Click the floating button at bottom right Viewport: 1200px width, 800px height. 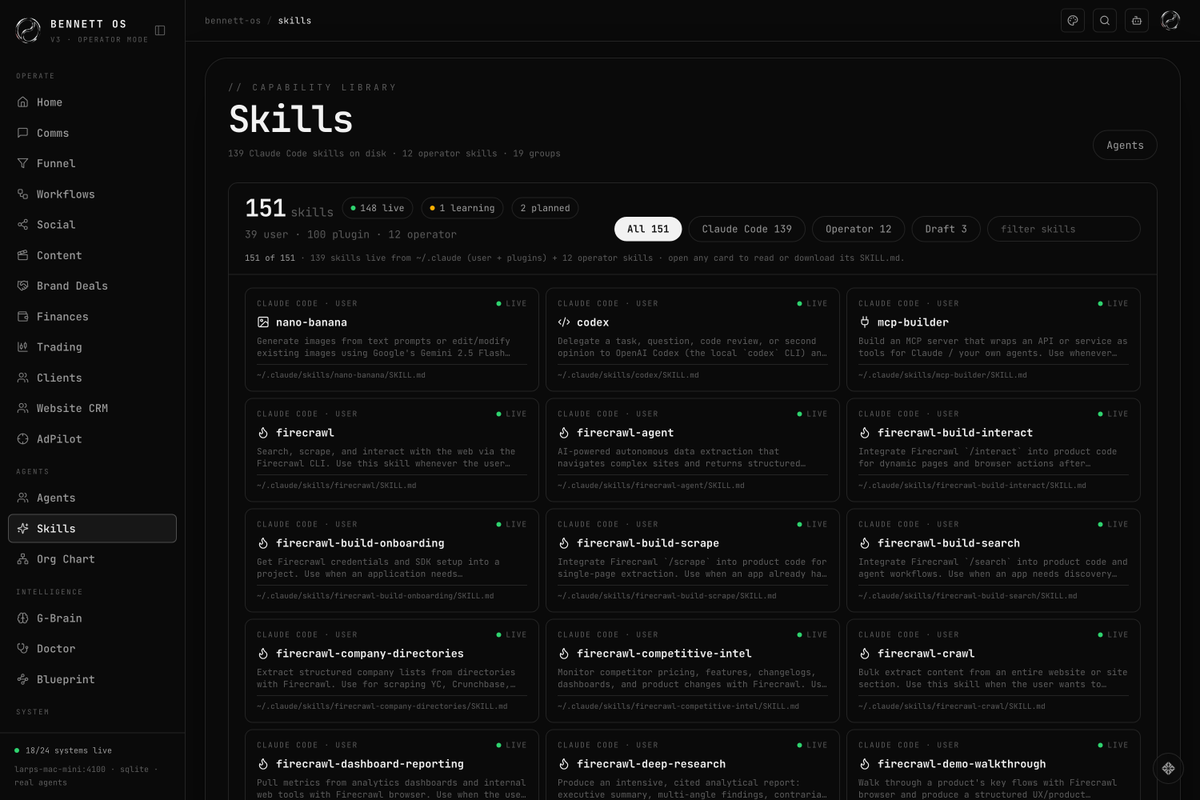click(x=1168, y=768)
